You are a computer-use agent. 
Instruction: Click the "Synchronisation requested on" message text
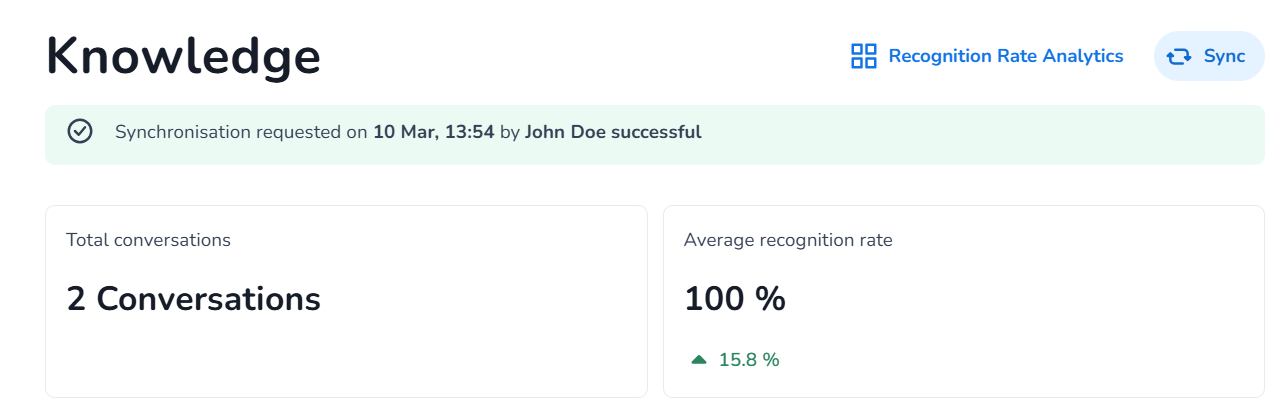point(241,132)
